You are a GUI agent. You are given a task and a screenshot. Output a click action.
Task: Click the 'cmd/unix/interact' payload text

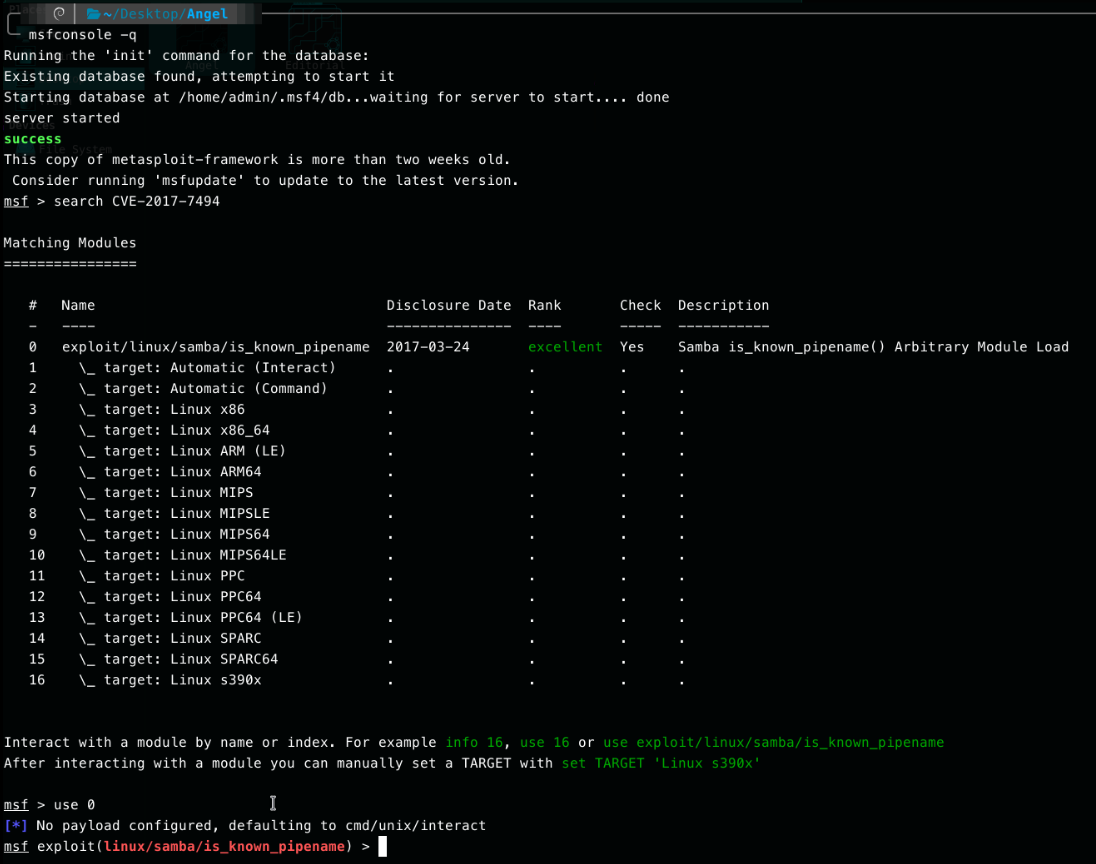pyautogui.click(x=415, y=826)
